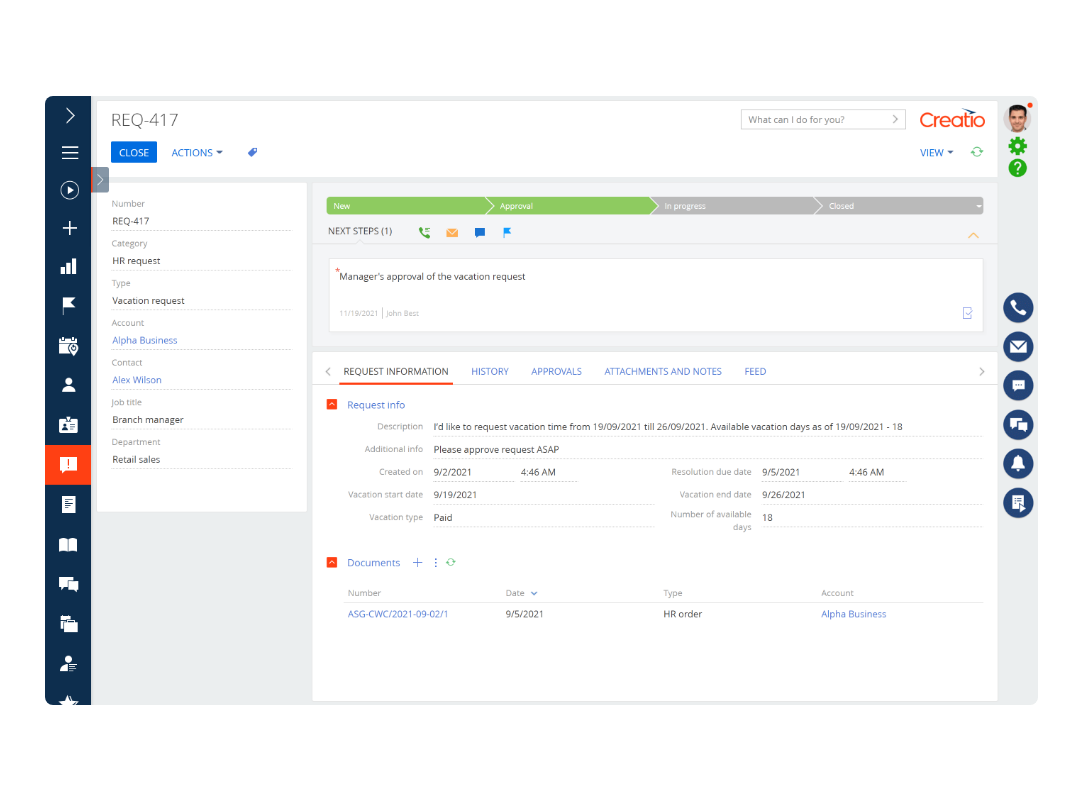Open the Actions dropdown menu

click(x=196, y=153)
